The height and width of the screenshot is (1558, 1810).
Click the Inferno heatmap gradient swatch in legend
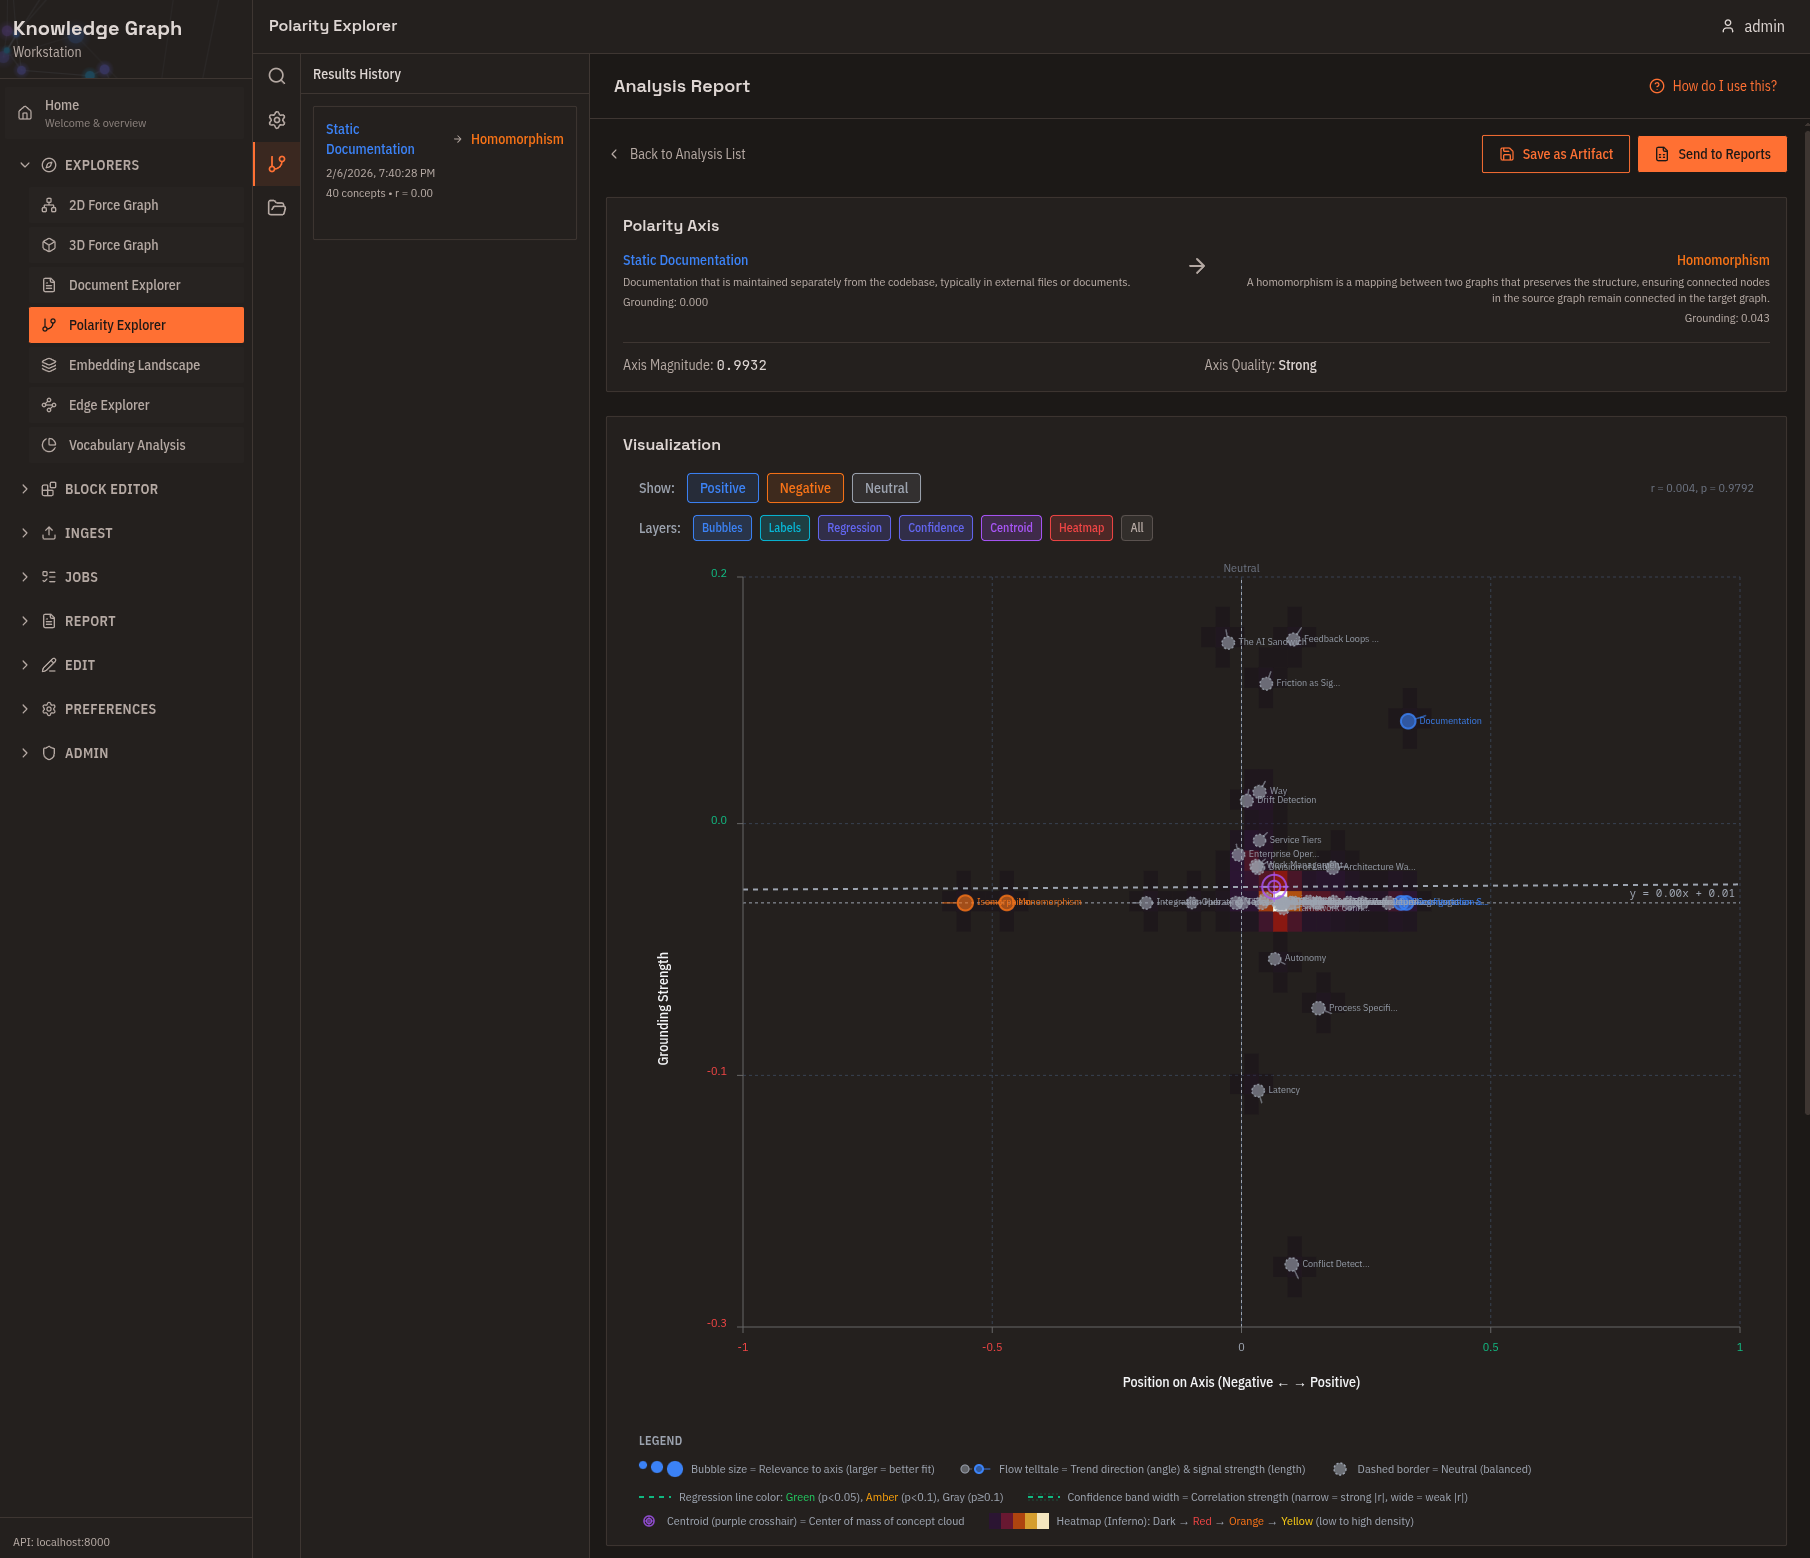click(x=1019, y=1520)
